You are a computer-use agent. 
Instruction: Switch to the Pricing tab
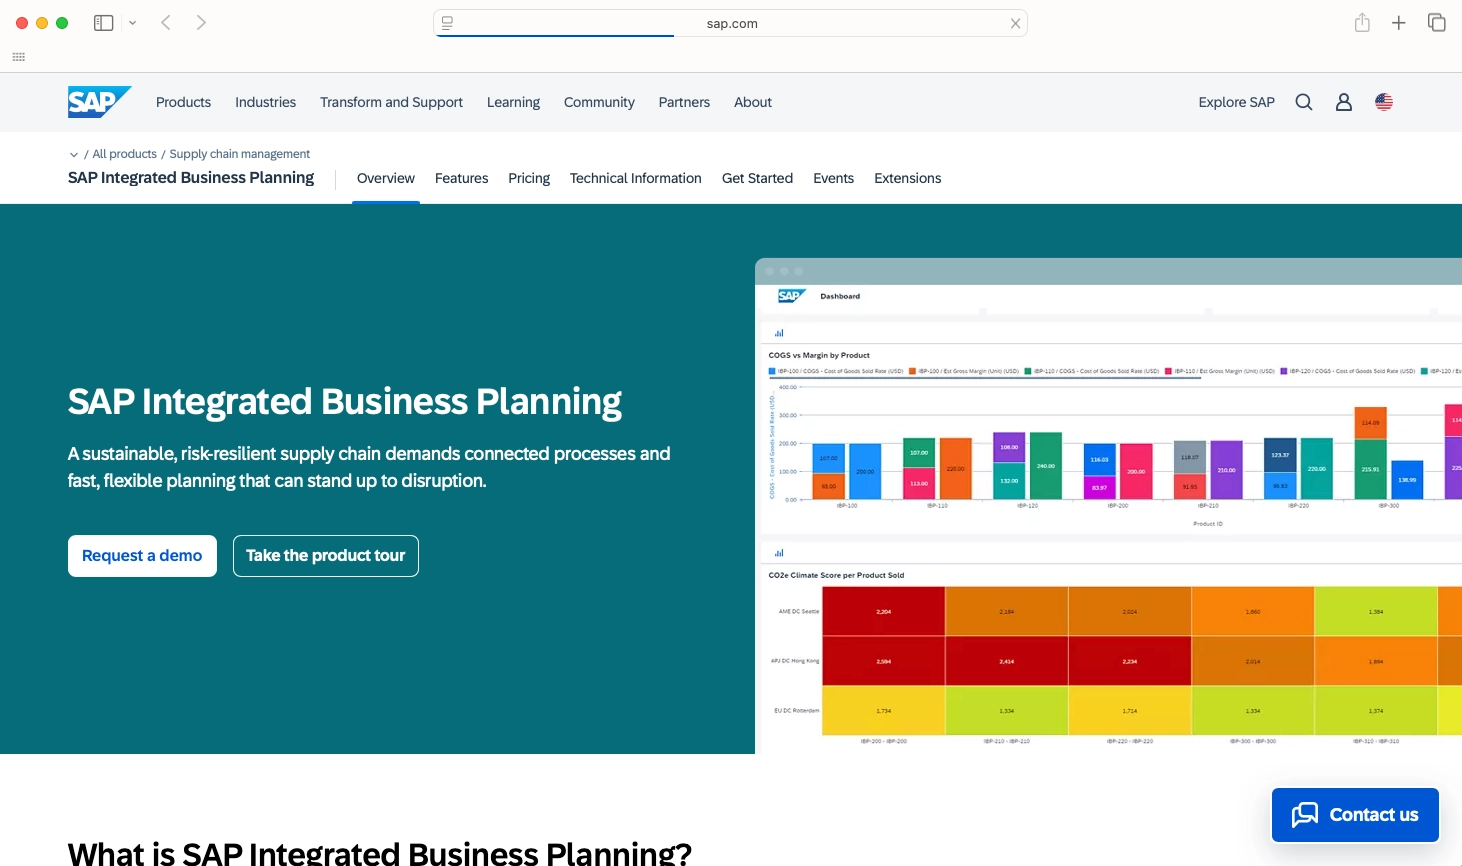pyautogui.click(x=529, y=178)
